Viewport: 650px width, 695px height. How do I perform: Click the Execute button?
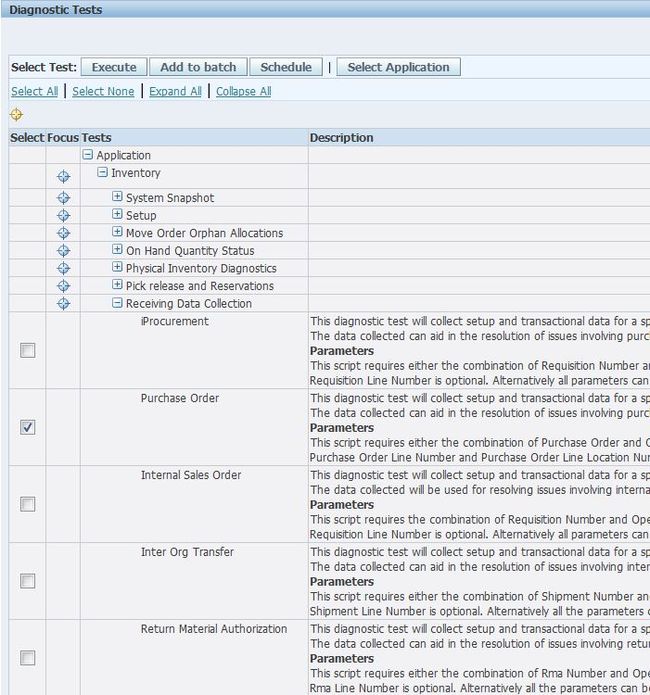[x=114, y=67]
